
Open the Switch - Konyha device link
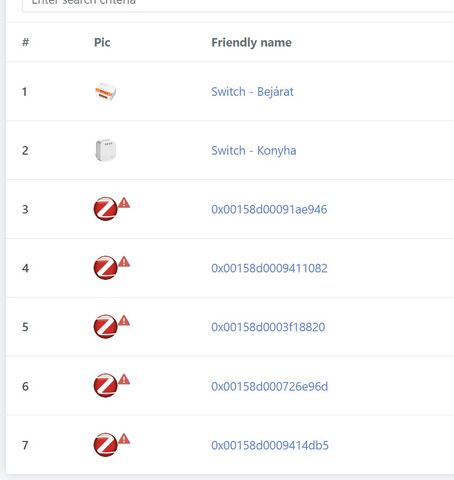tap(254, 151)
